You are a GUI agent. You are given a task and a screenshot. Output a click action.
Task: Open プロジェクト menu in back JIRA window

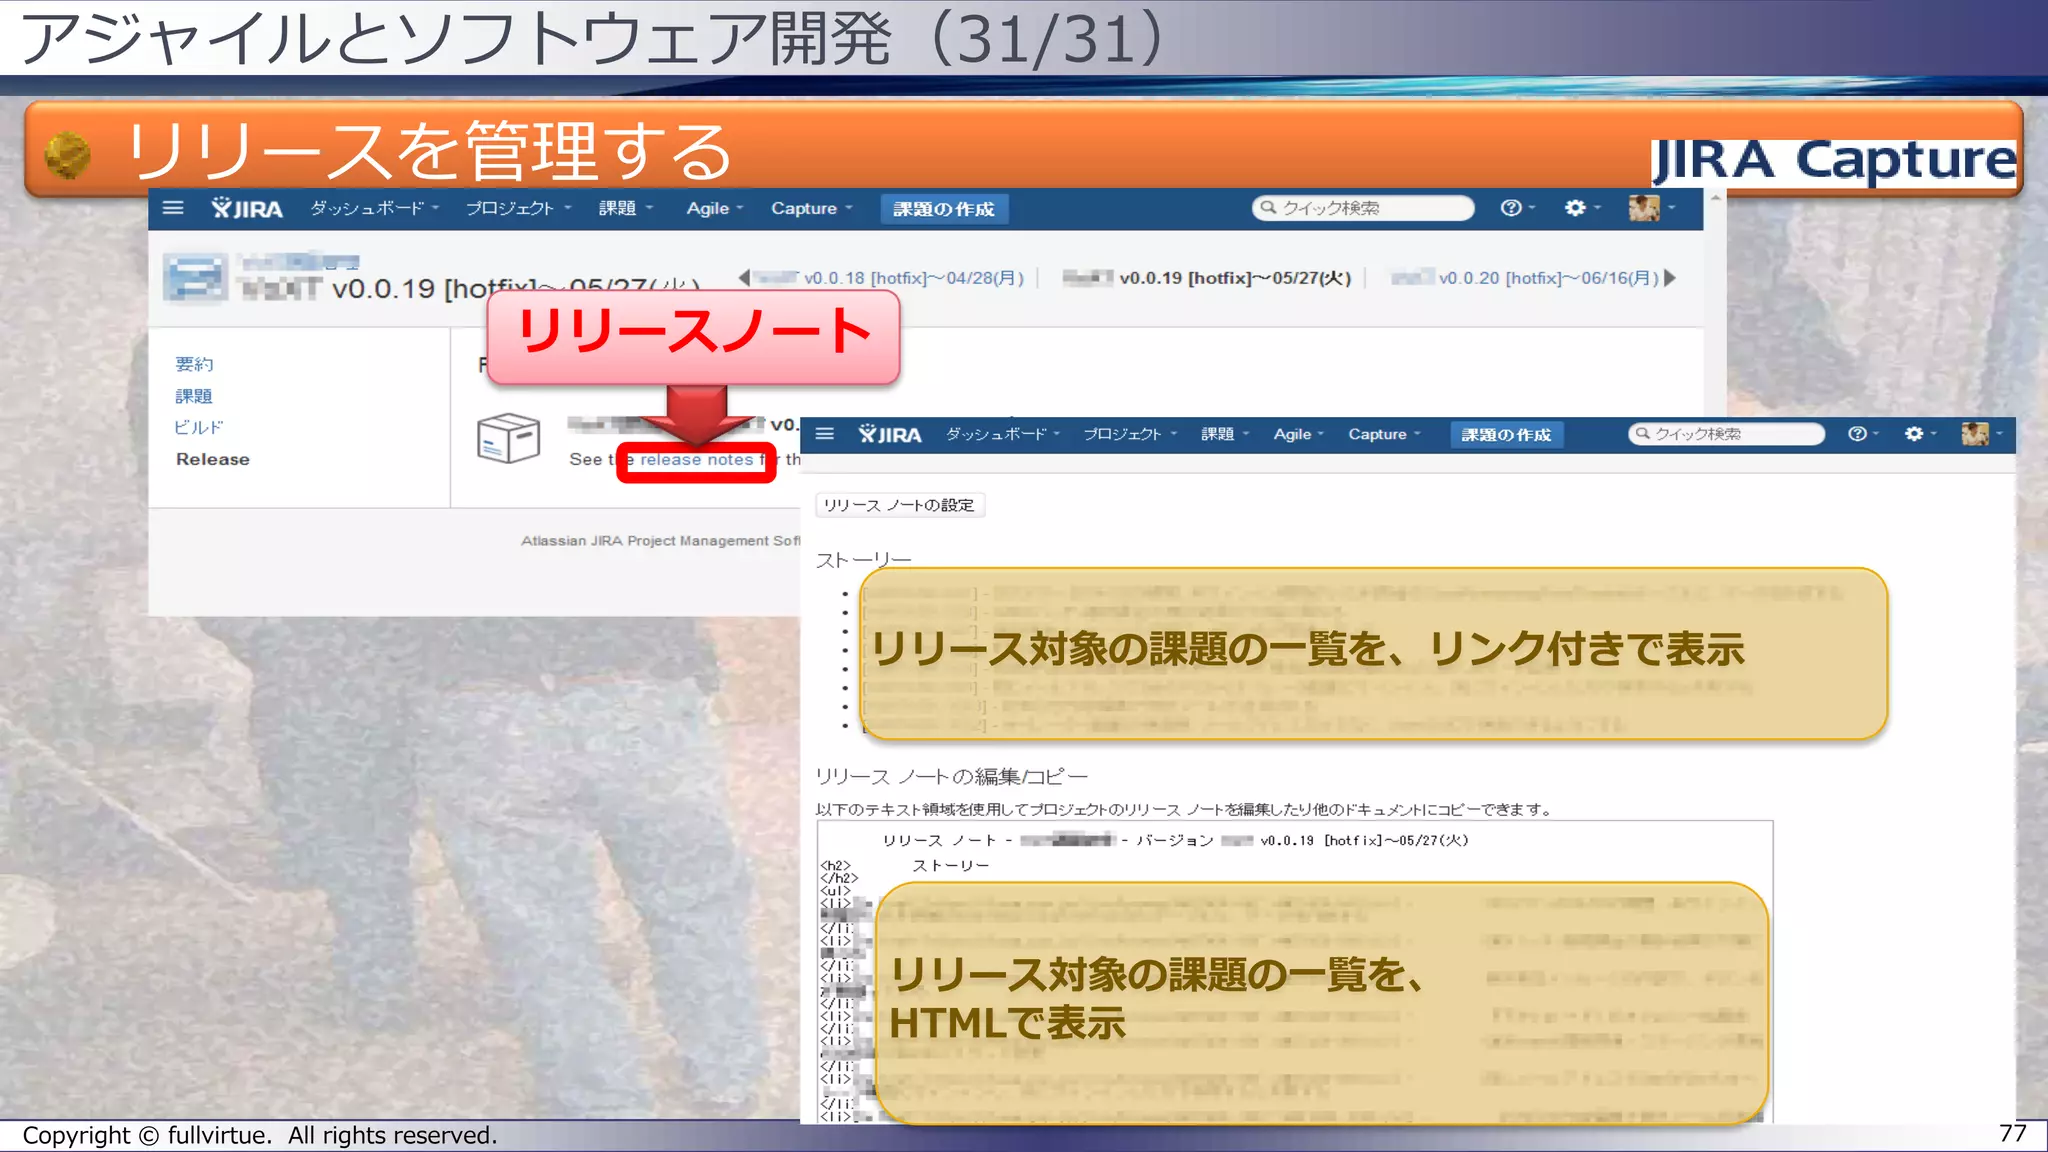(x=517, y=208)
